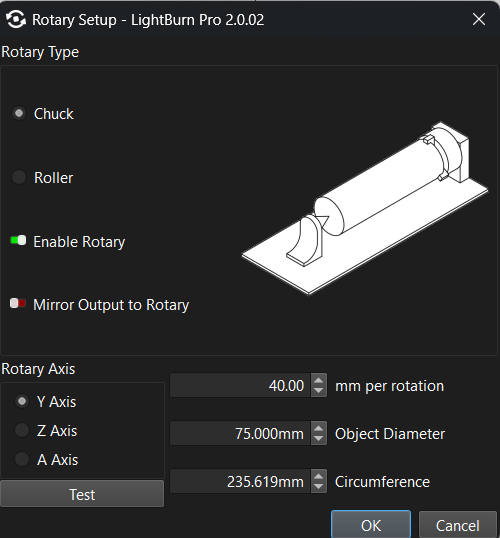Click the Object Diameter input field

[x=241, y=433]
